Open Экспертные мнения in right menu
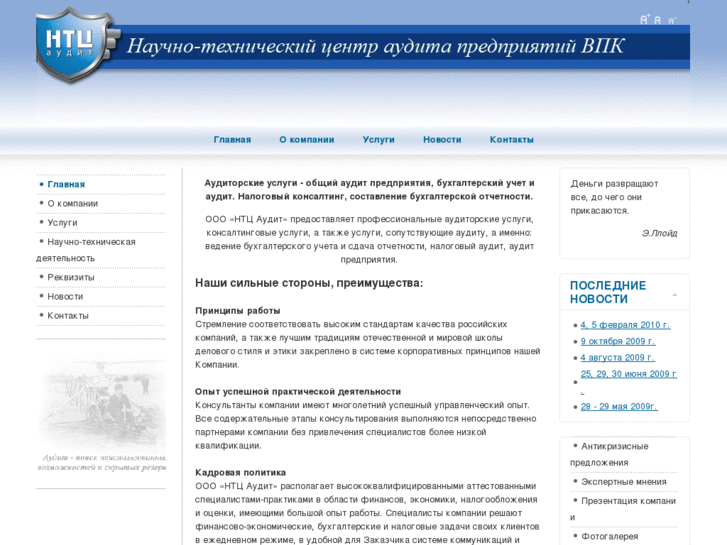 click(x=624, y=482)
